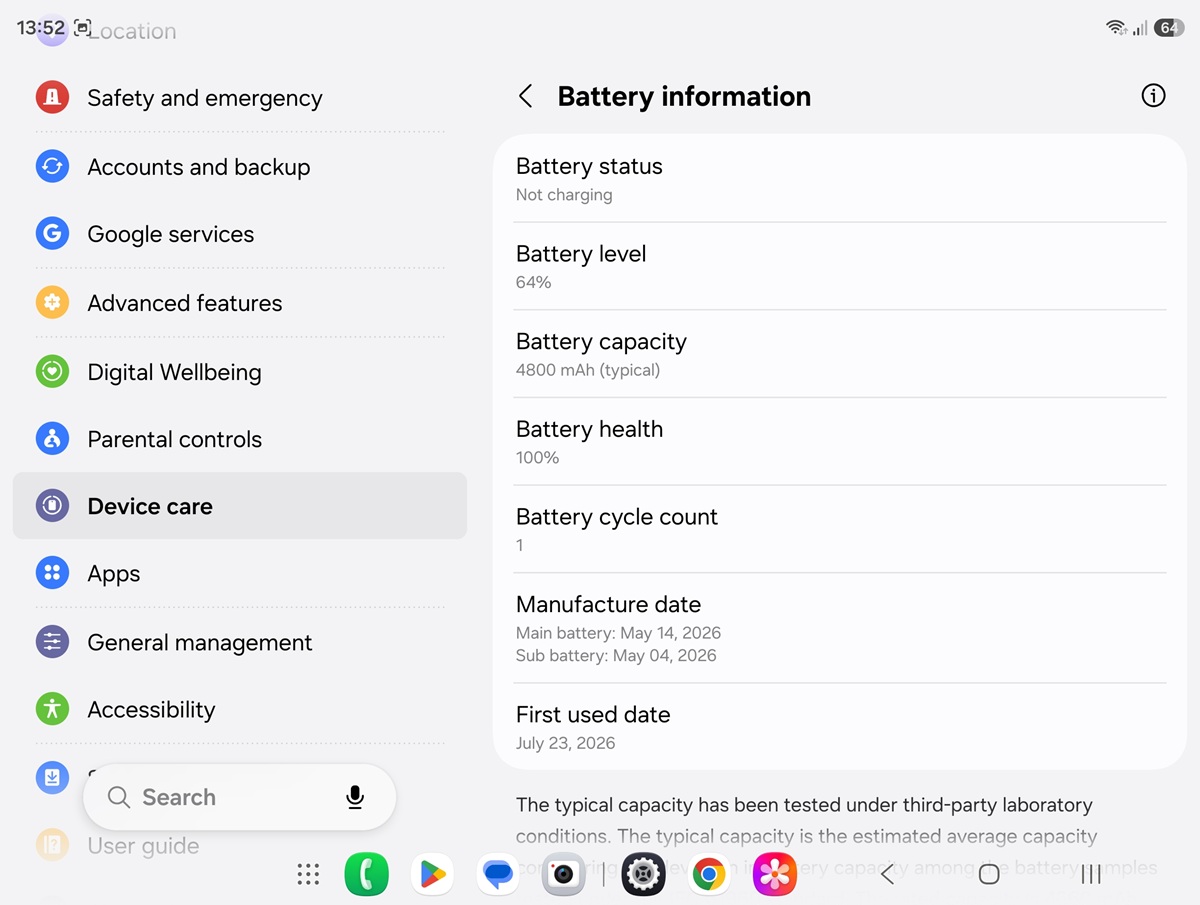Image resolution: width=1200 pixels, height=905 pixels.
Task: Open the Messages app in the taskbar
Action: (498, 875)
